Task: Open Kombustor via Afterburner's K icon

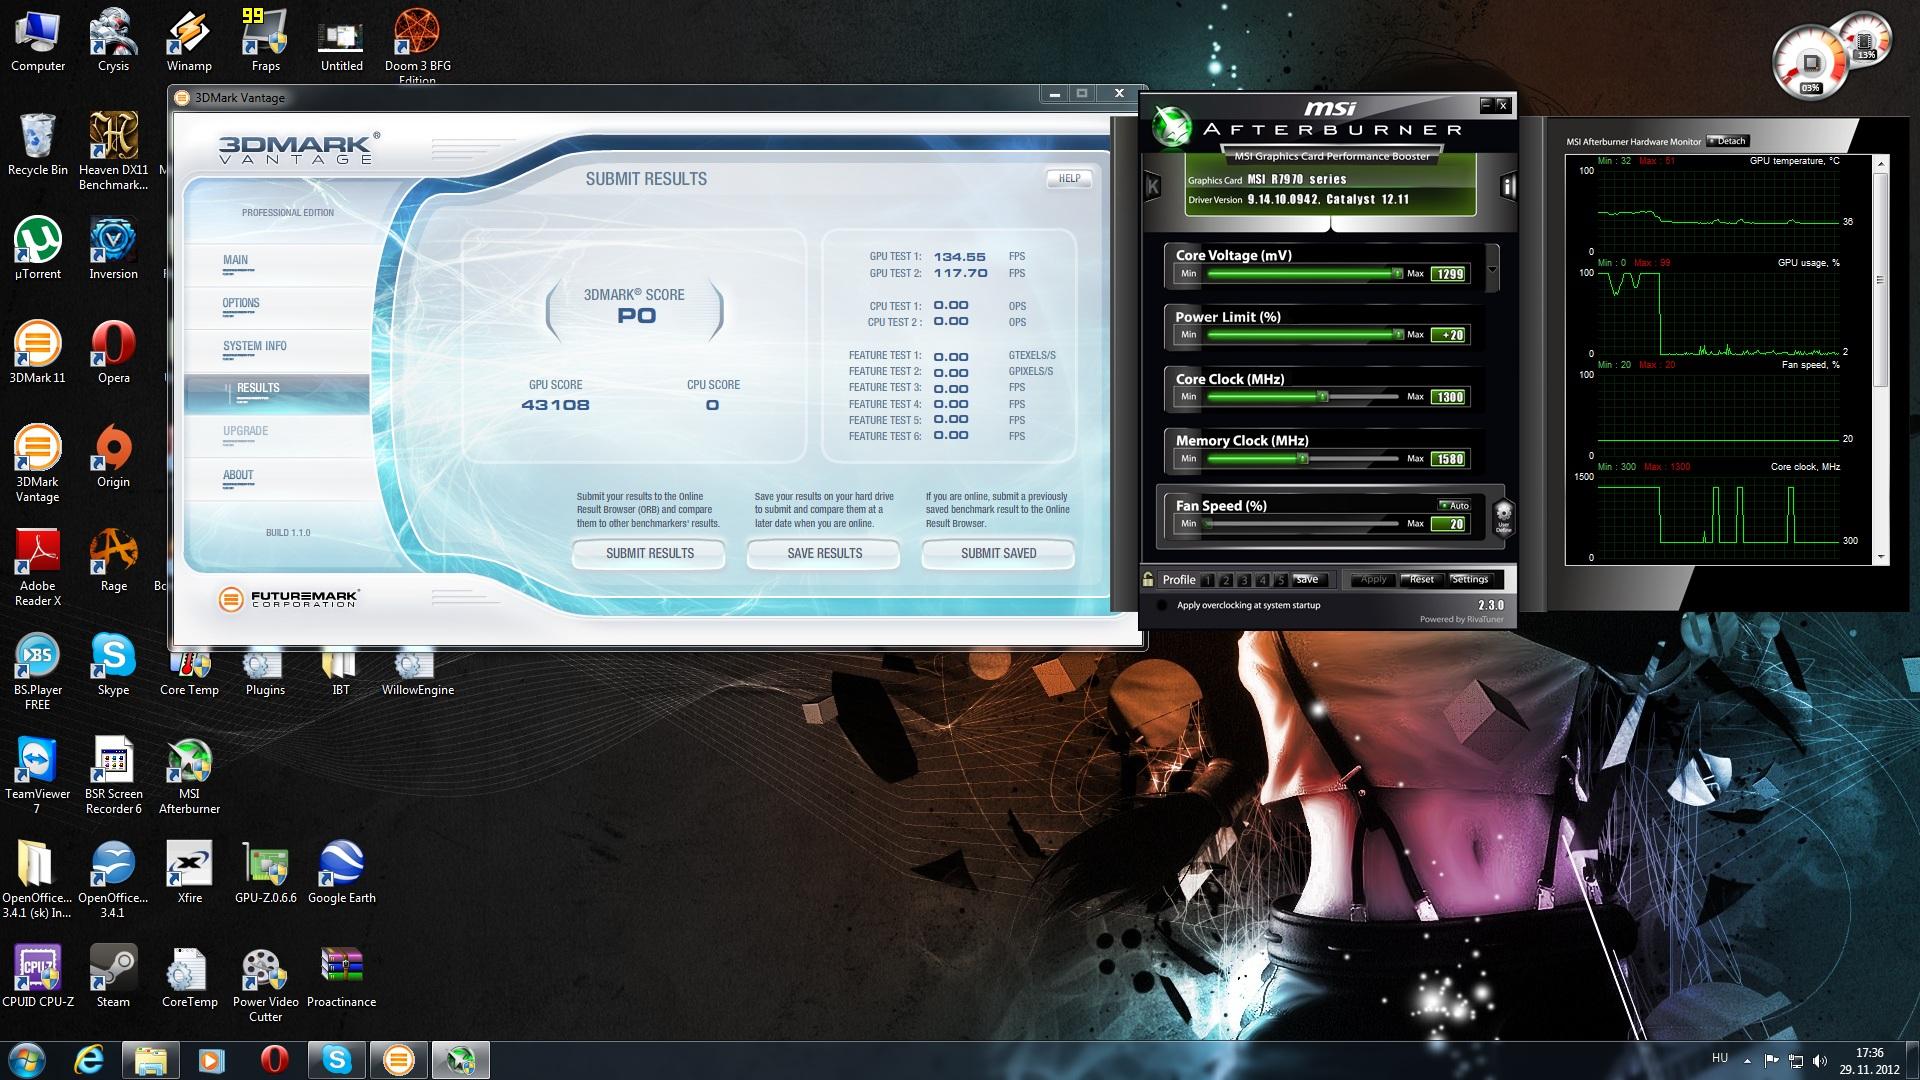Action: pyautogui.click(x=1153, y=186)
